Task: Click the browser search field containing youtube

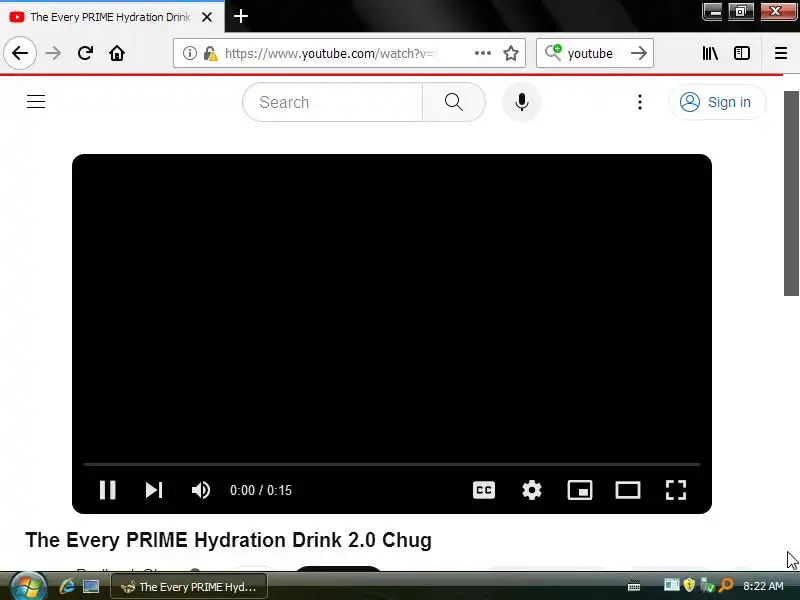Action: click(595, 53)
